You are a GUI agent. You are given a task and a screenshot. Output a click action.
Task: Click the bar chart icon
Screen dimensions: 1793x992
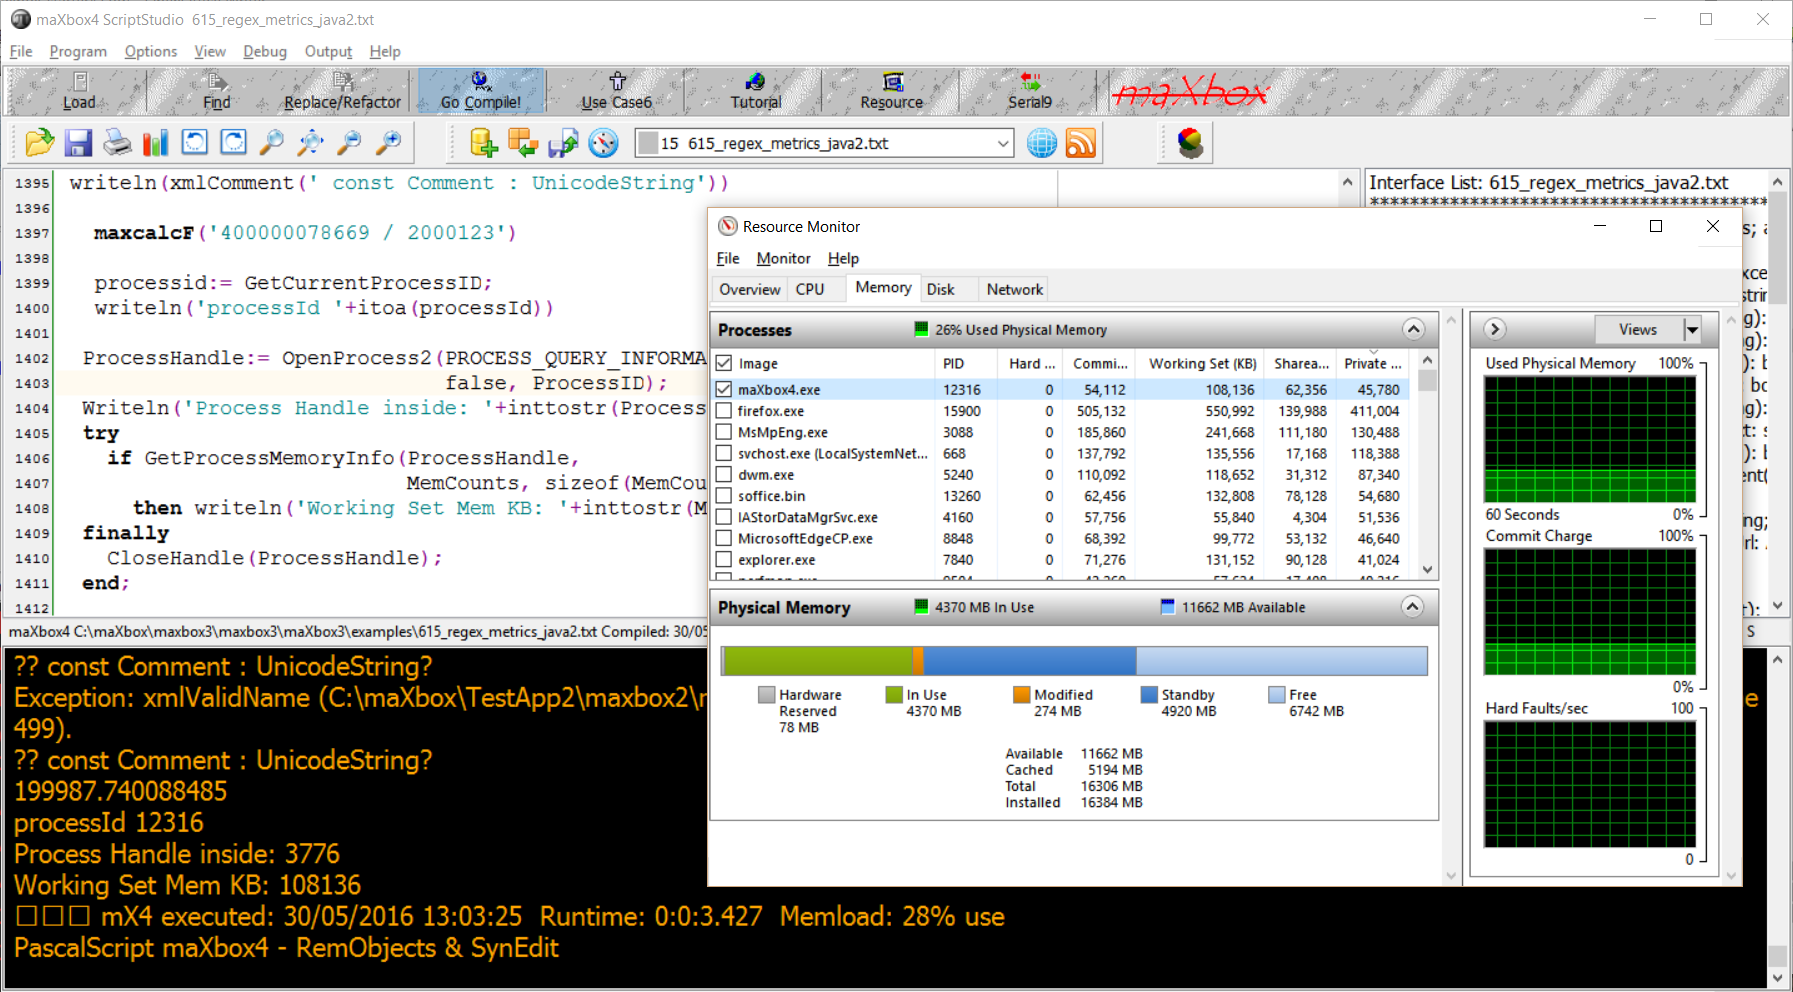point(156,143)
